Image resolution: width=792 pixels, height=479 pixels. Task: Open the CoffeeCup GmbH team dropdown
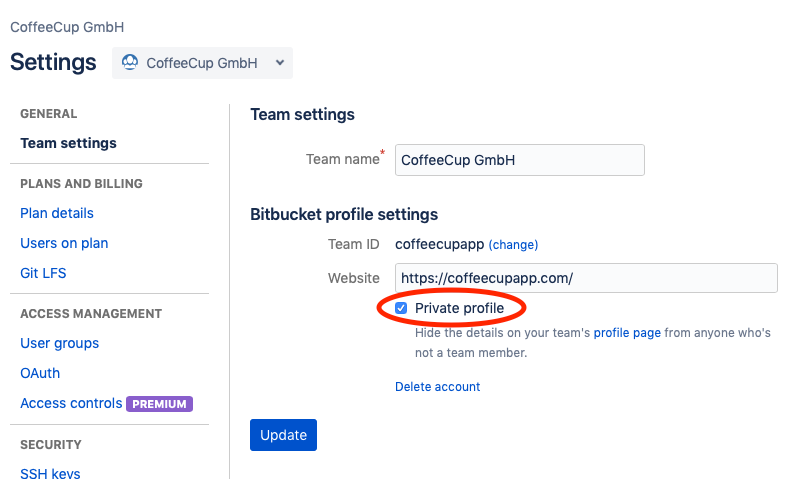tap(202, 63)
